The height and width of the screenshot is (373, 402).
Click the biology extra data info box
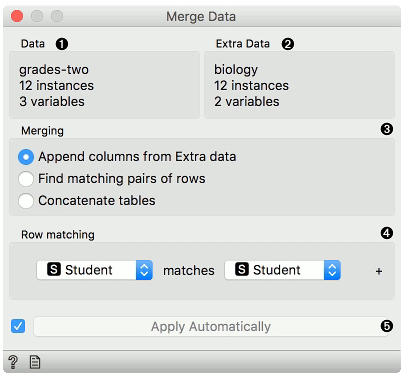[x=299, y=85]
